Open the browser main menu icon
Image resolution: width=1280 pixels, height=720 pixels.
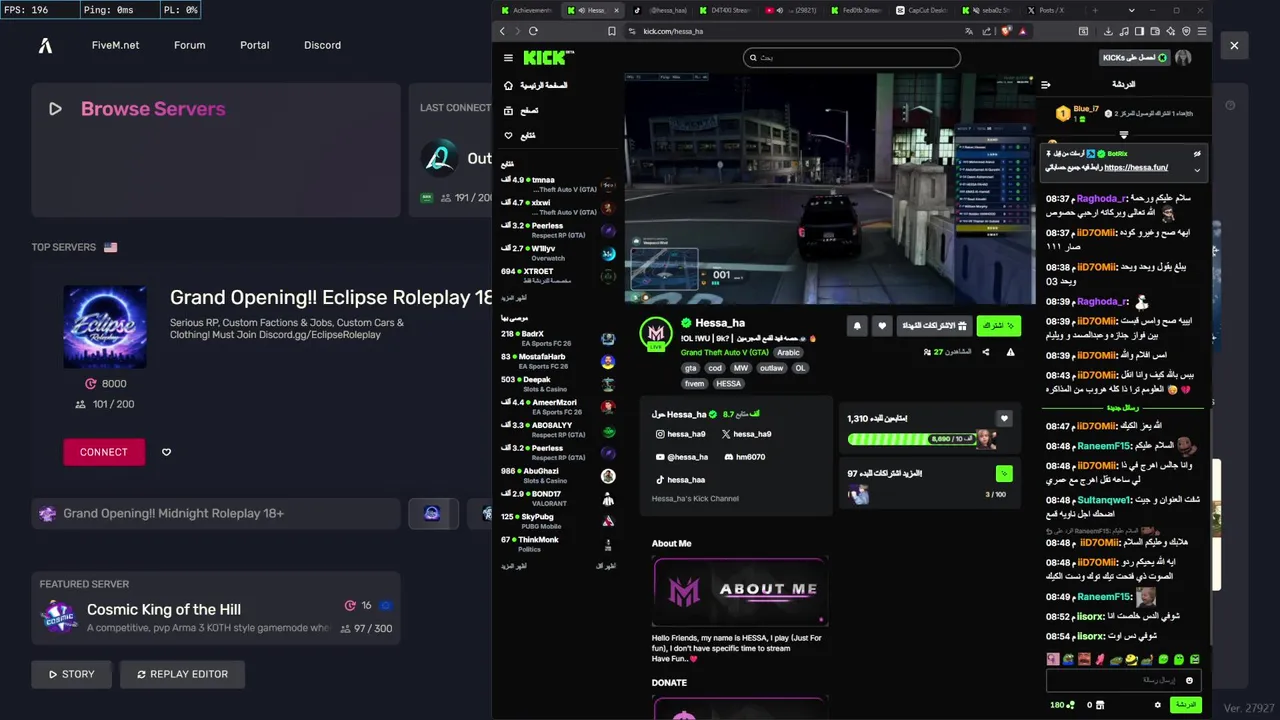pyautogui.click(x=1202, y=31)
